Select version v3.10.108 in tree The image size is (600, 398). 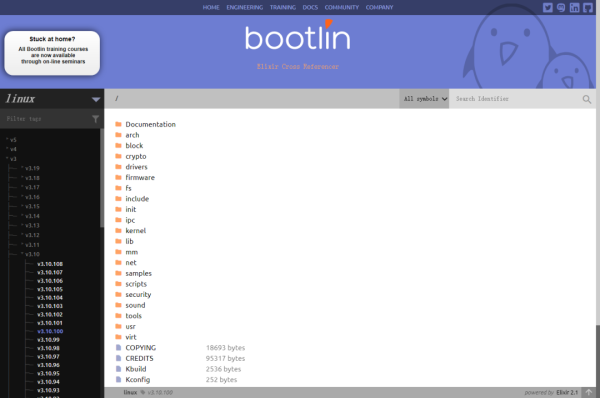(50, 264)
